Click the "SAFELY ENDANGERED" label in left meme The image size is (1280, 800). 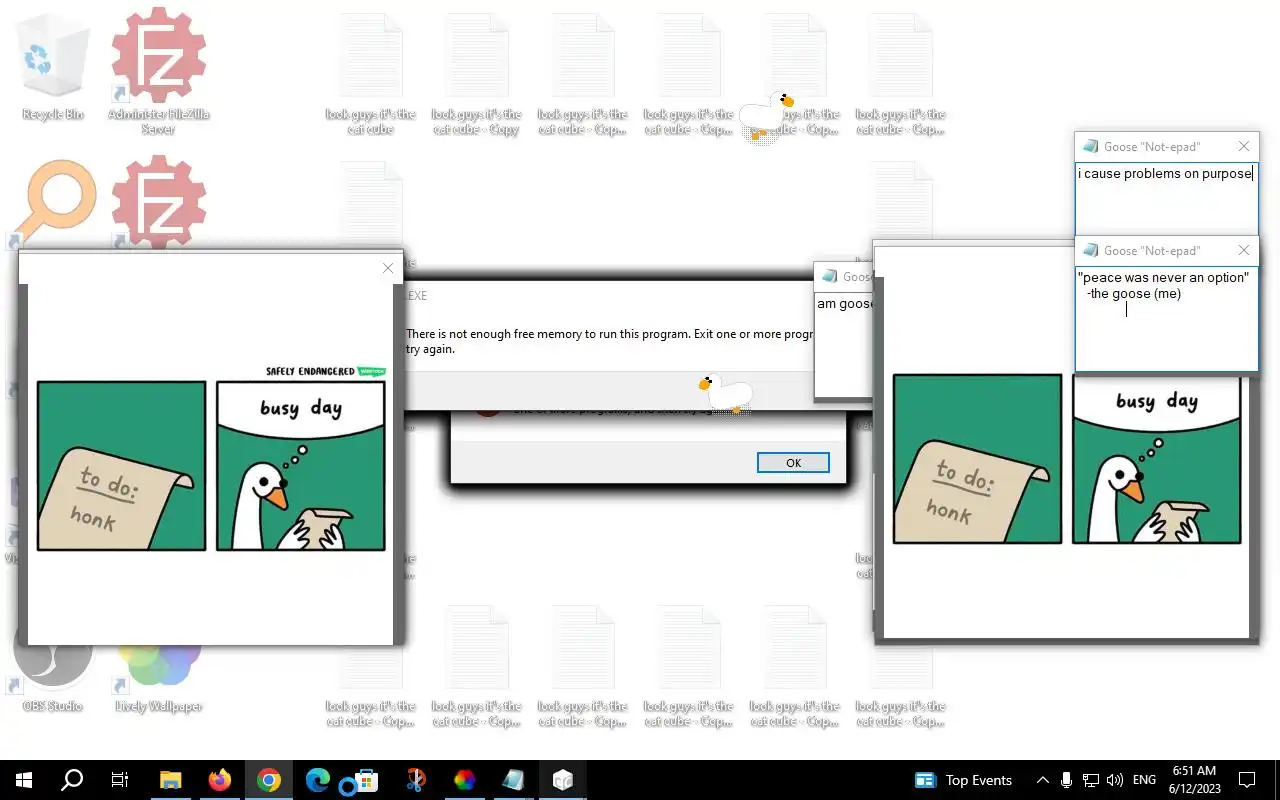click(310, 371)
